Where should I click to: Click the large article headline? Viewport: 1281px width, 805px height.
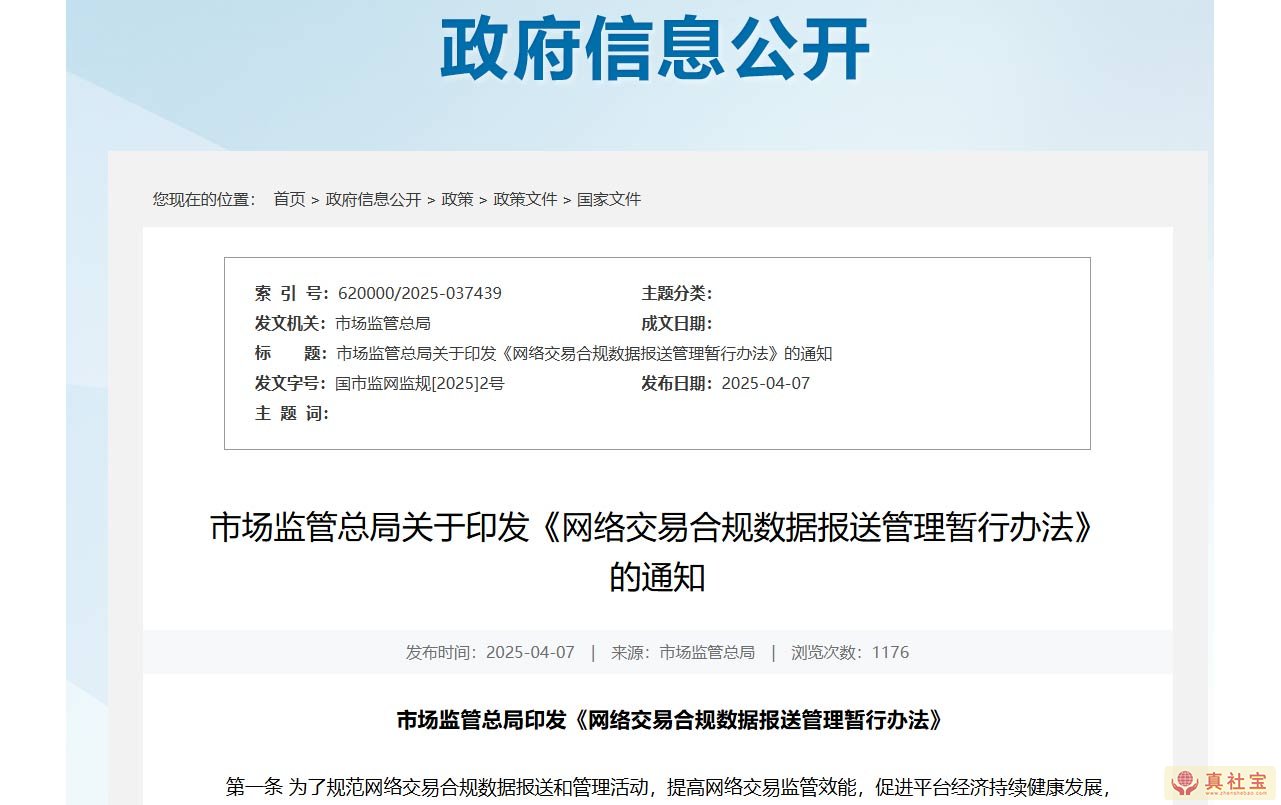click(657, 552)
